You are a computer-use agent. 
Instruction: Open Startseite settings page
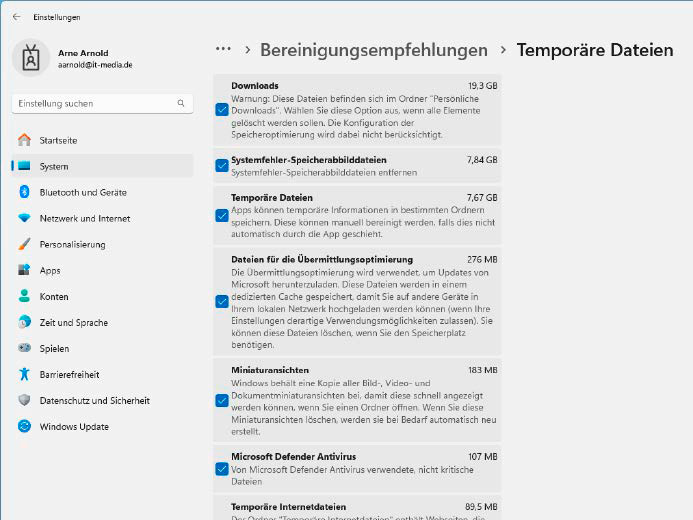pyautogui.click(x=103, y=140)
